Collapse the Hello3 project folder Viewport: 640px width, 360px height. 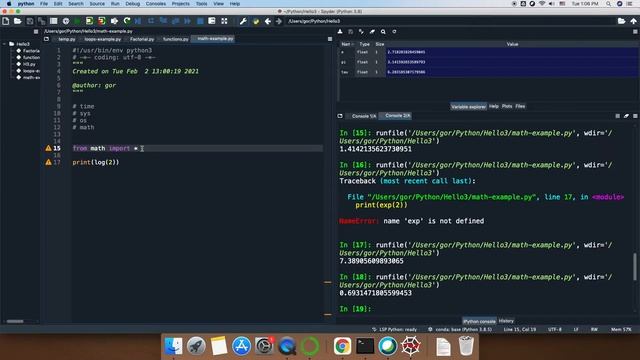(x=5, y=44)
